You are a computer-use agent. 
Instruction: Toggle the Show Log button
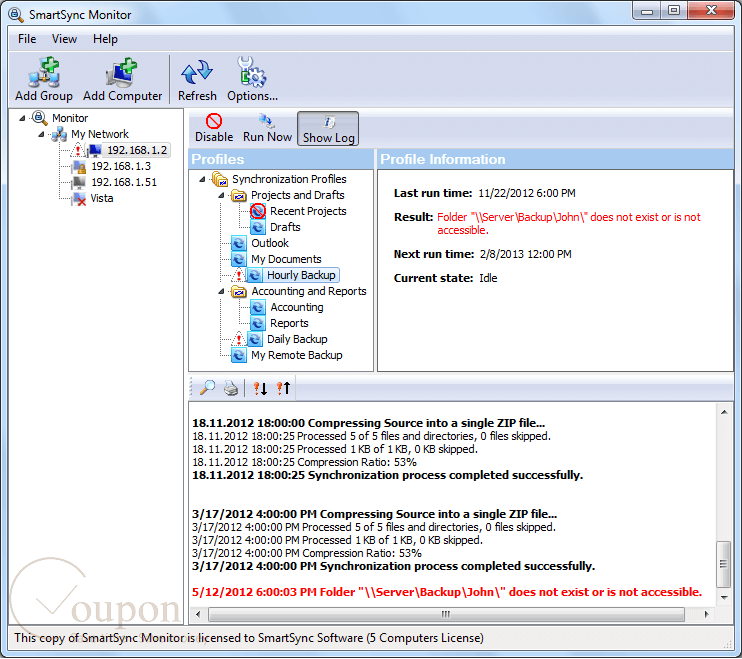pos(328,129)
